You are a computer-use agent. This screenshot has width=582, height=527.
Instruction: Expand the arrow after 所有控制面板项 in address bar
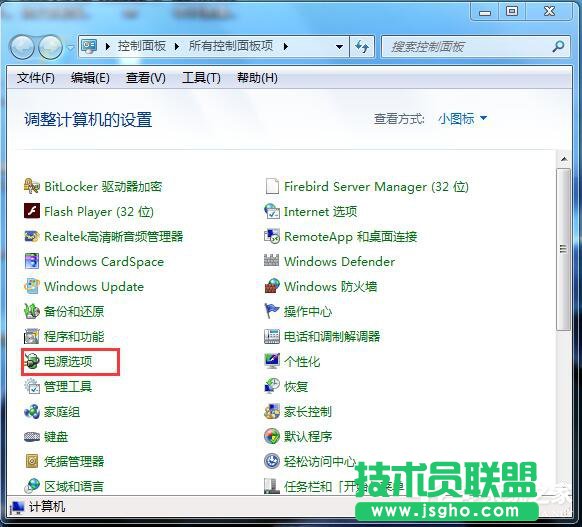[285, 47]
